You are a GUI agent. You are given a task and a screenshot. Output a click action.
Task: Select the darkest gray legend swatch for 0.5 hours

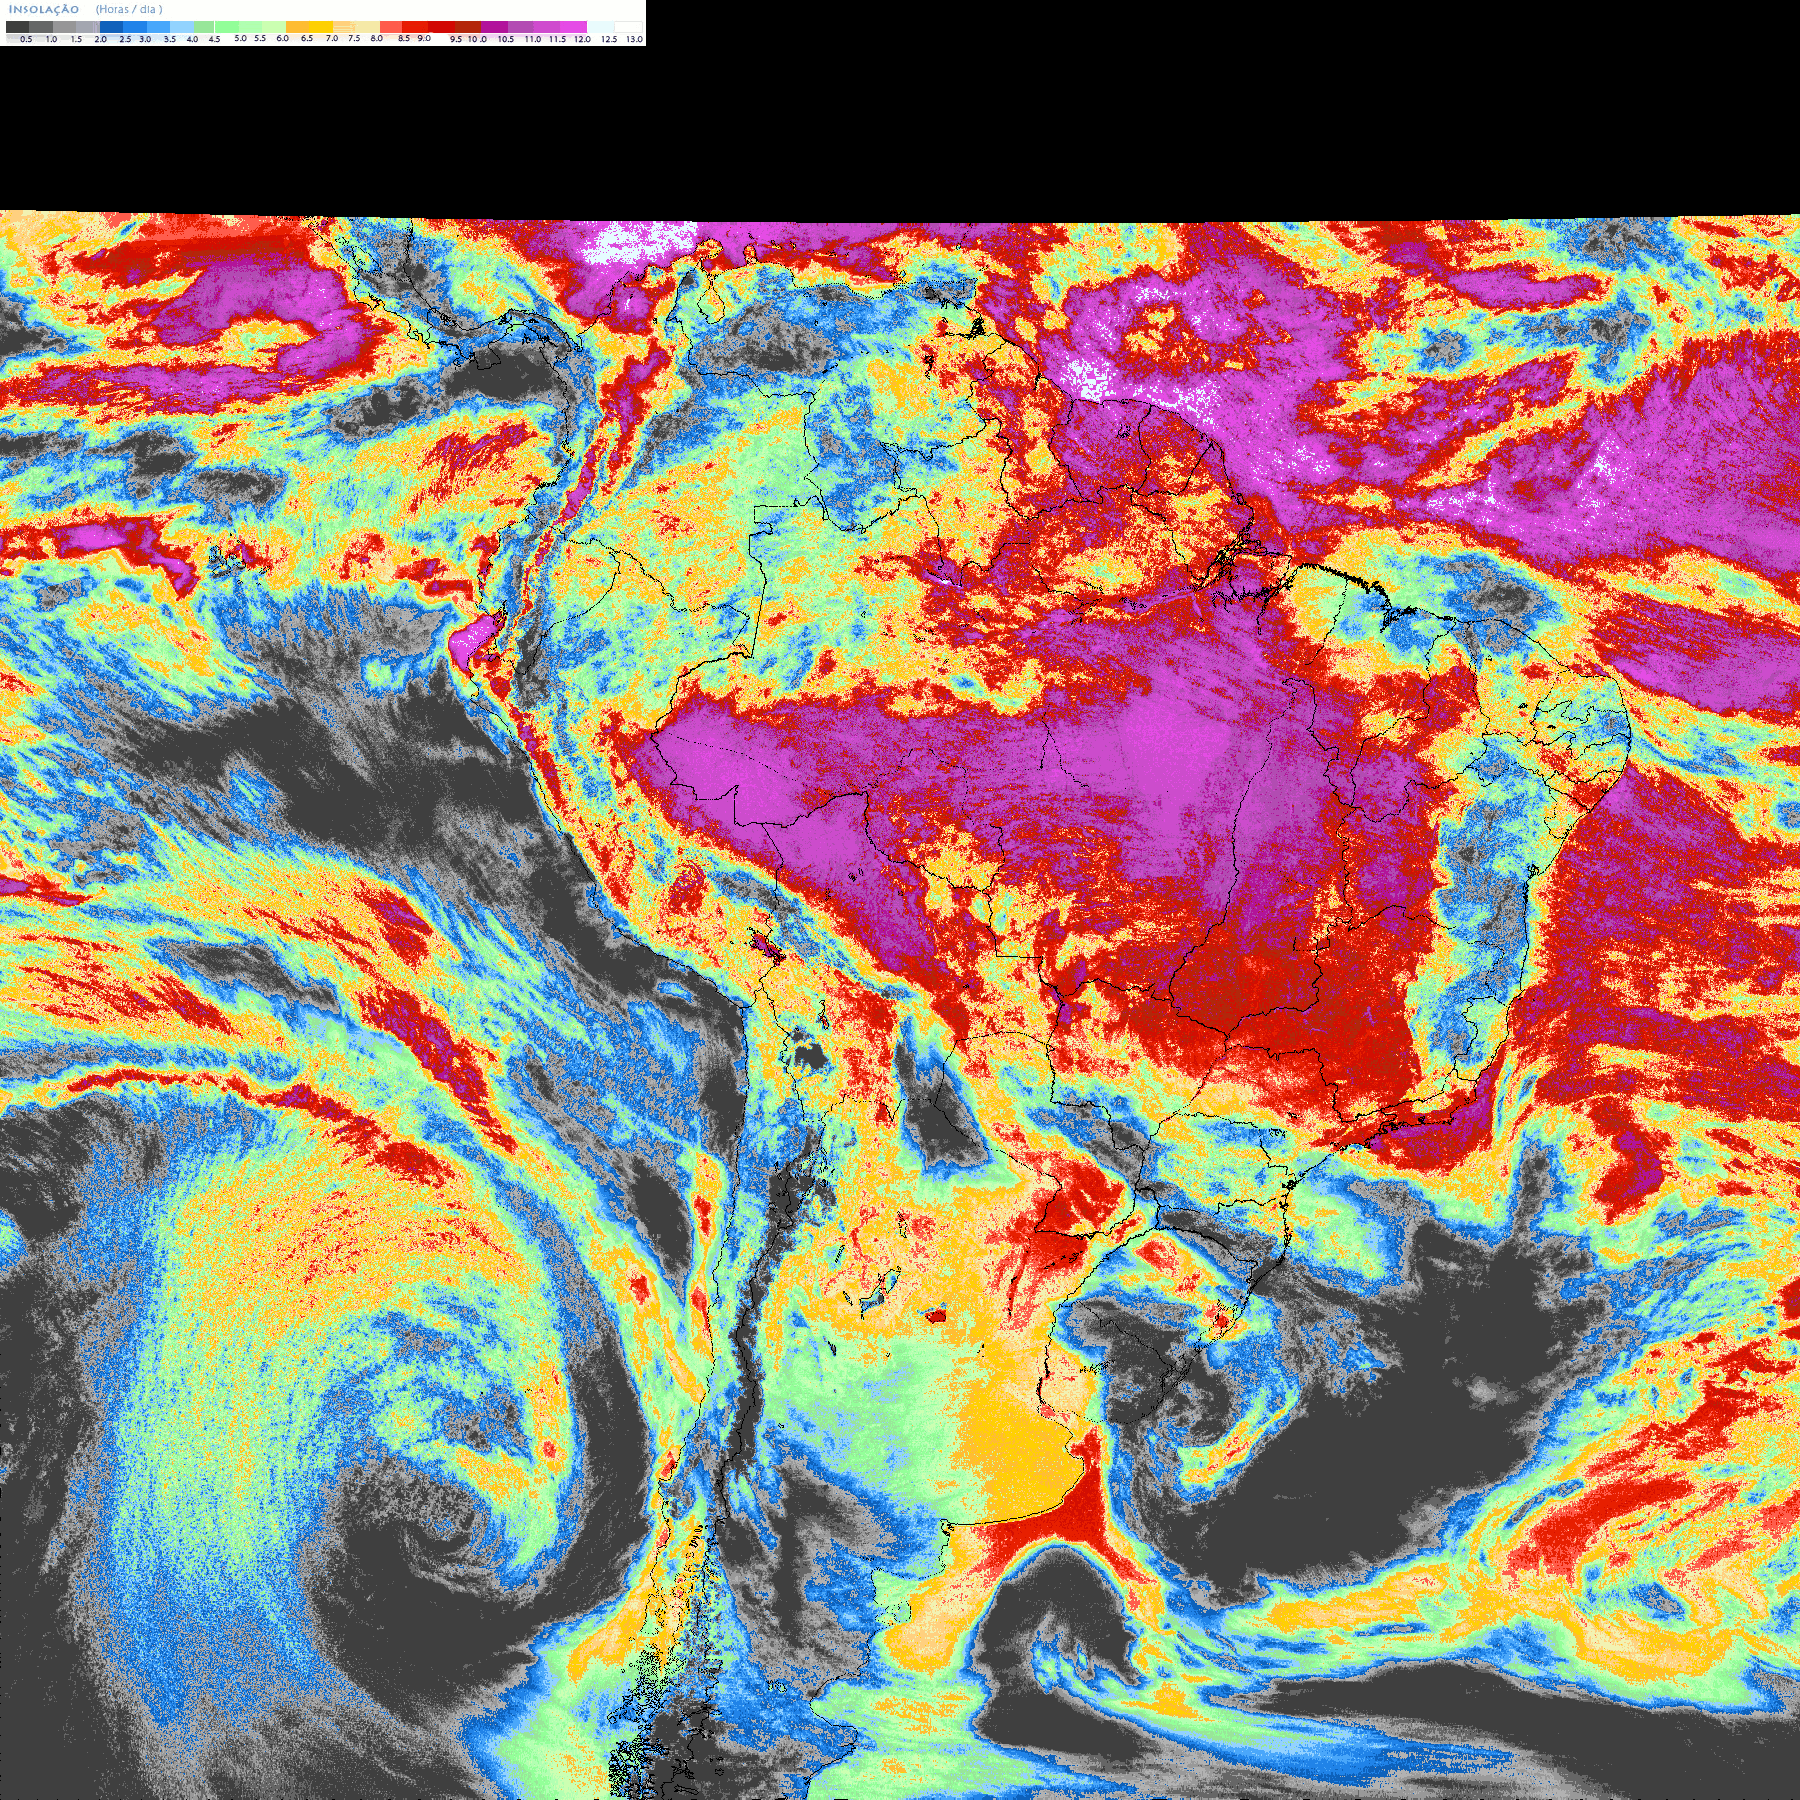[x=17, y=27]
